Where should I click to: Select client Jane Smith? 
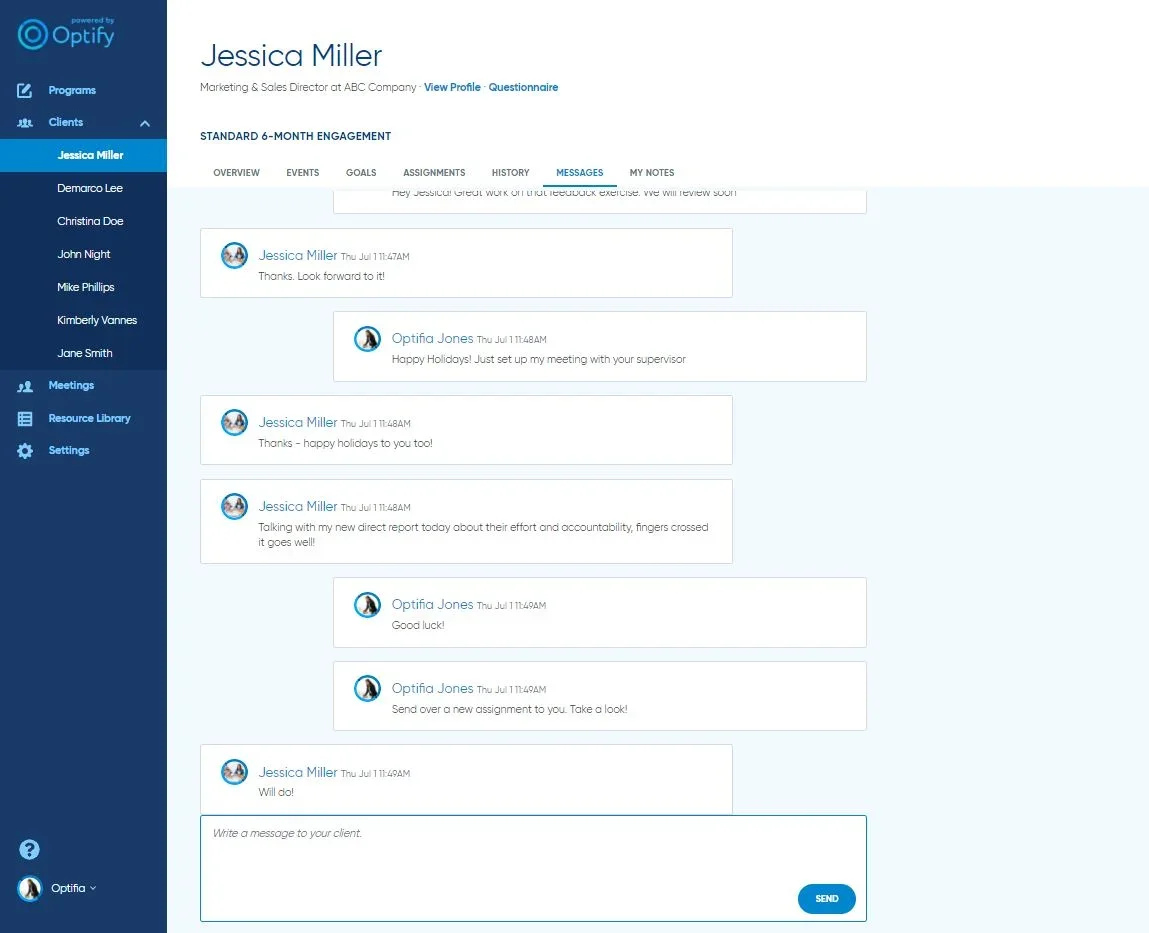pyautogui.click(x=84, y=353)
